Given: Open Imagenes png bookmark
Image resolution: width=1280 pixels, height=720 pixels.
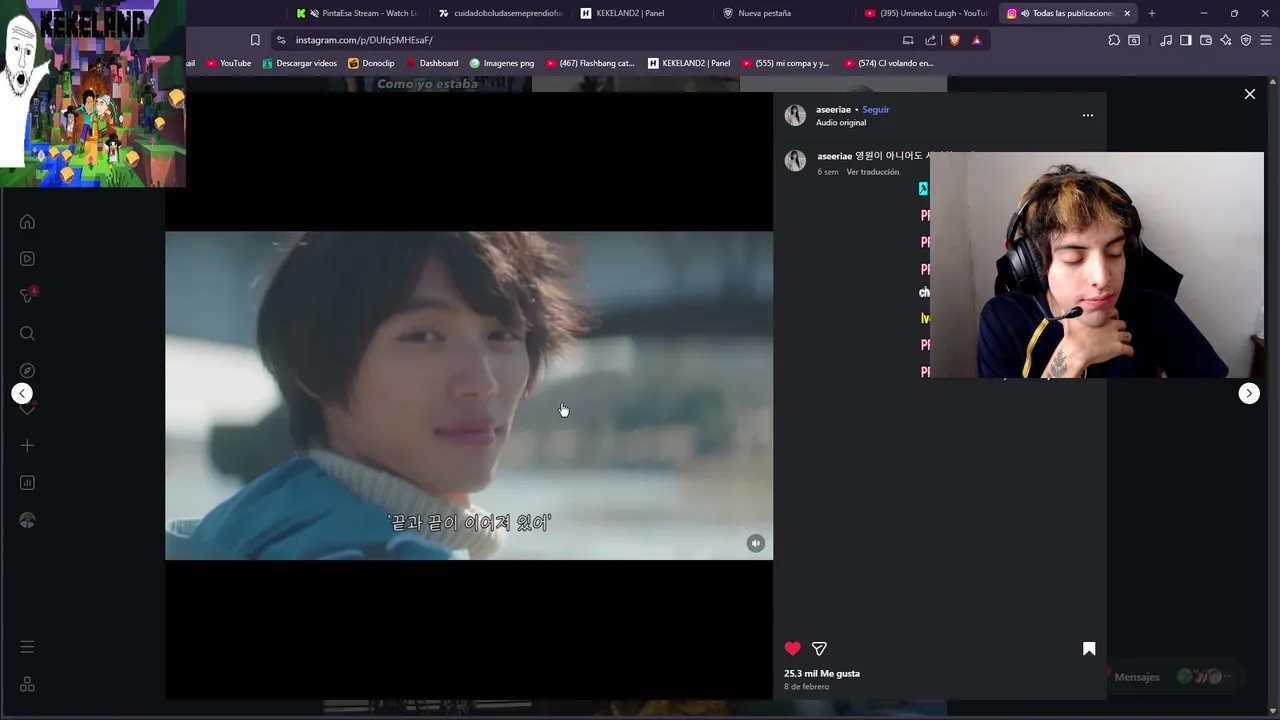Looking at the screenshot, I should tap(502, 63).
